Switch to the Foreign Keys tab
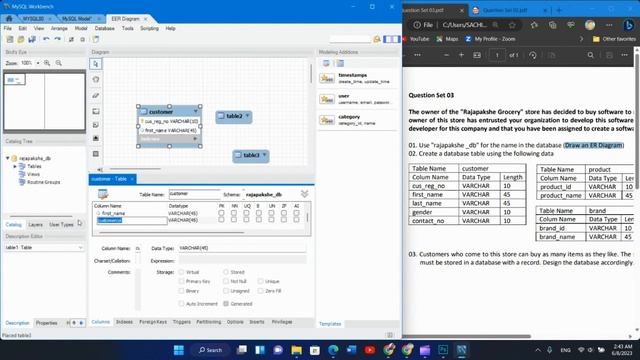 153,322
